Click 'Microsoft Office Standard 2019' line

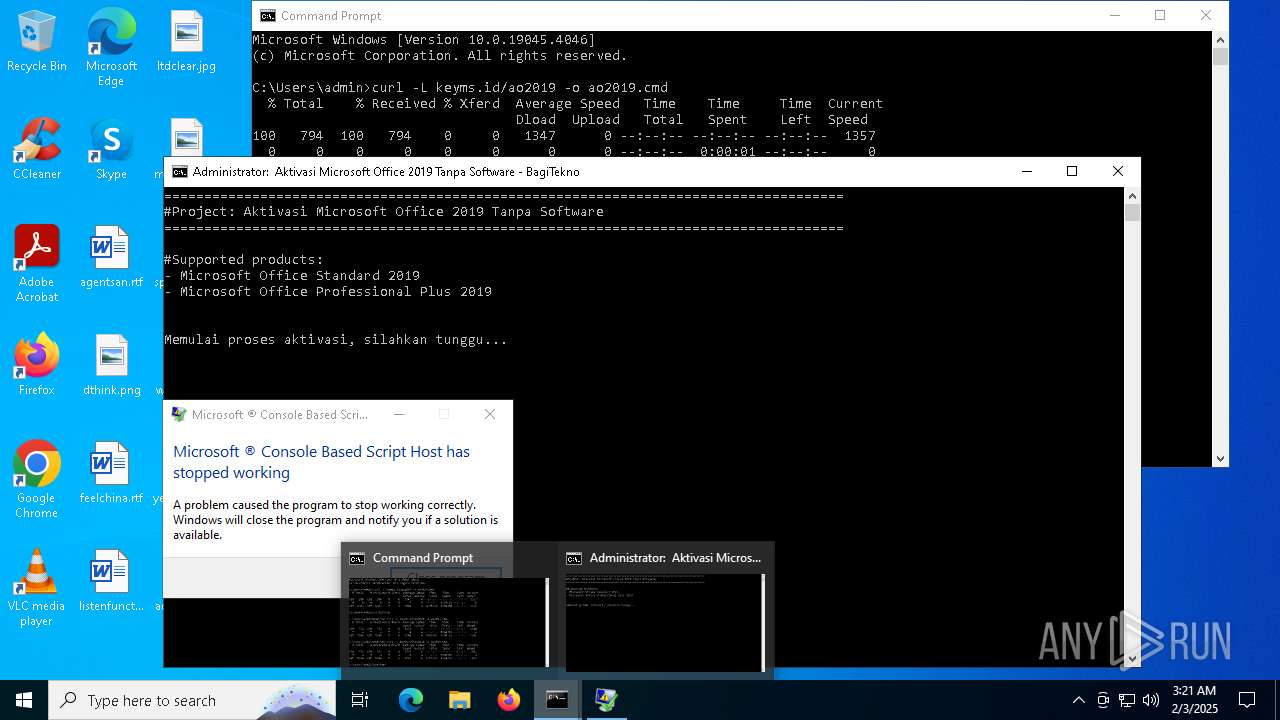(292, 276)
